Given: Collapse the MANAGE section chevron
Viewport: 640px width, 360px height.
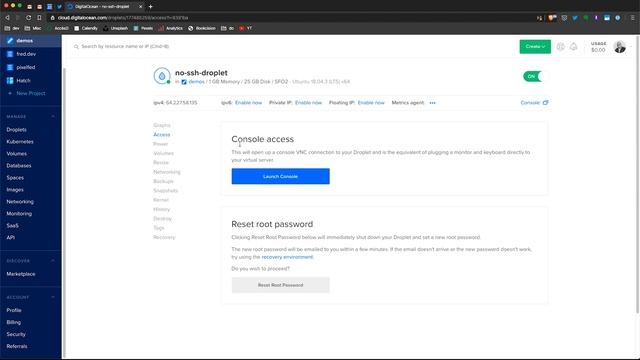Looking at the screenshot, I should pyautogui.click(x=53, y=116).
